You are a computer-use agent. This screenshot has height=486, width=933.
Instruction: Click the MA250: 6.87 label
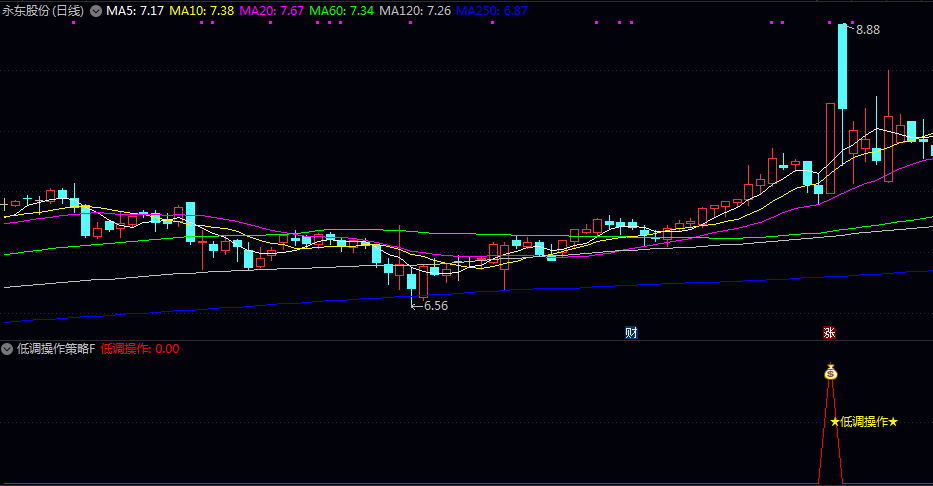tap(491, 11)
